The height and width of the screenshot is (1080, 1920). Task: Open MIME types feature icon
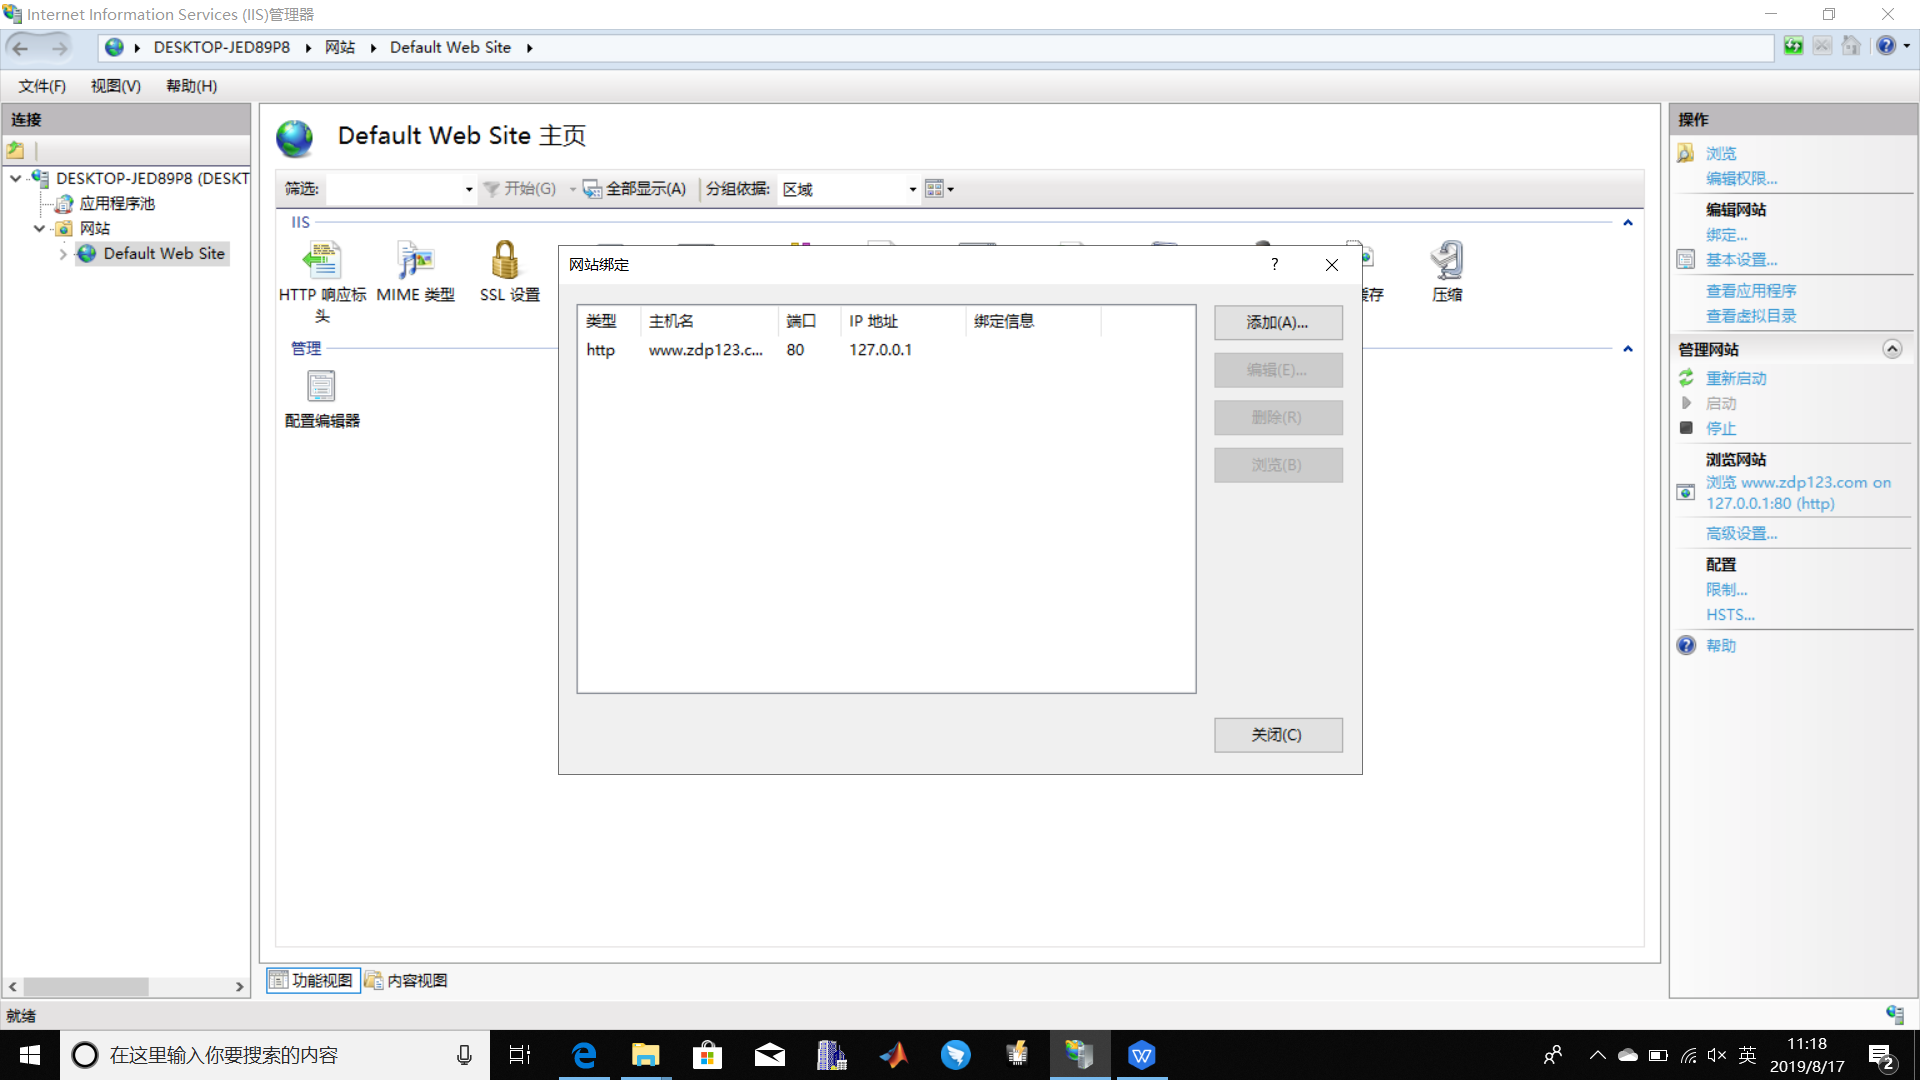(415, 261)
